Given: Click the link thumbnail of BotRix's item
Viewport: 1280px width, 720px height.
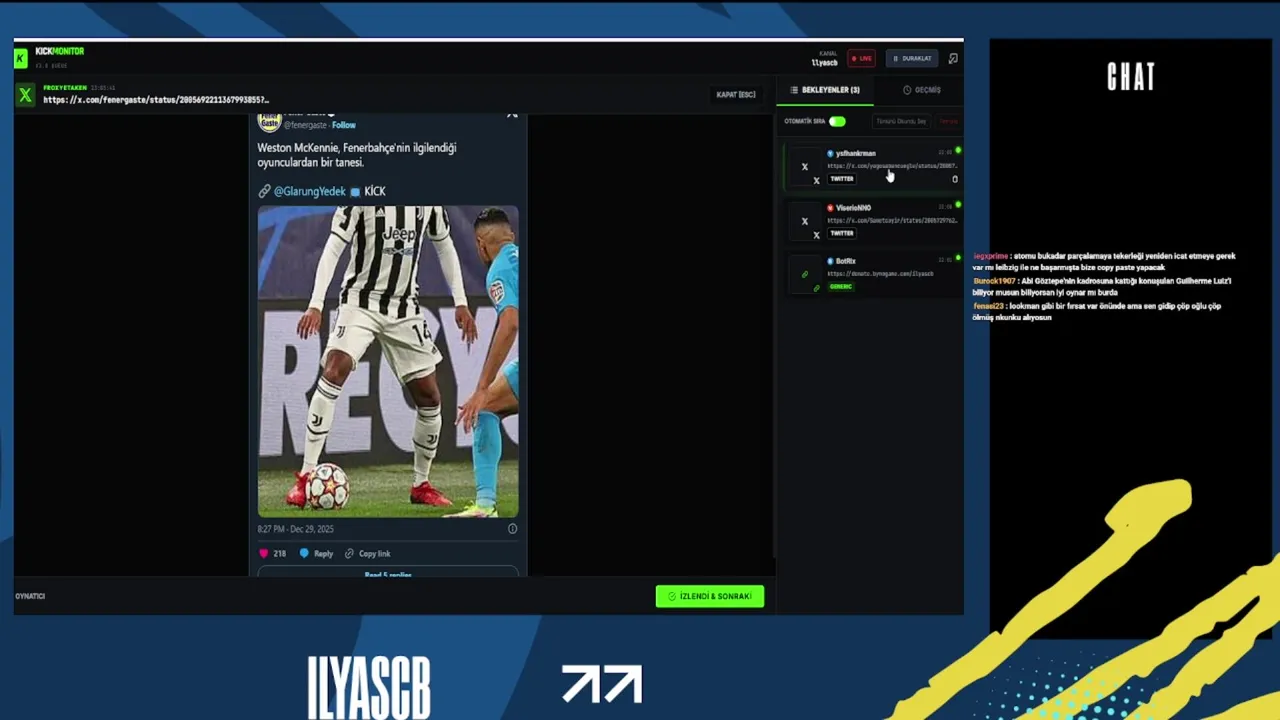Looking at the screenshot, I should click(805, 274).
